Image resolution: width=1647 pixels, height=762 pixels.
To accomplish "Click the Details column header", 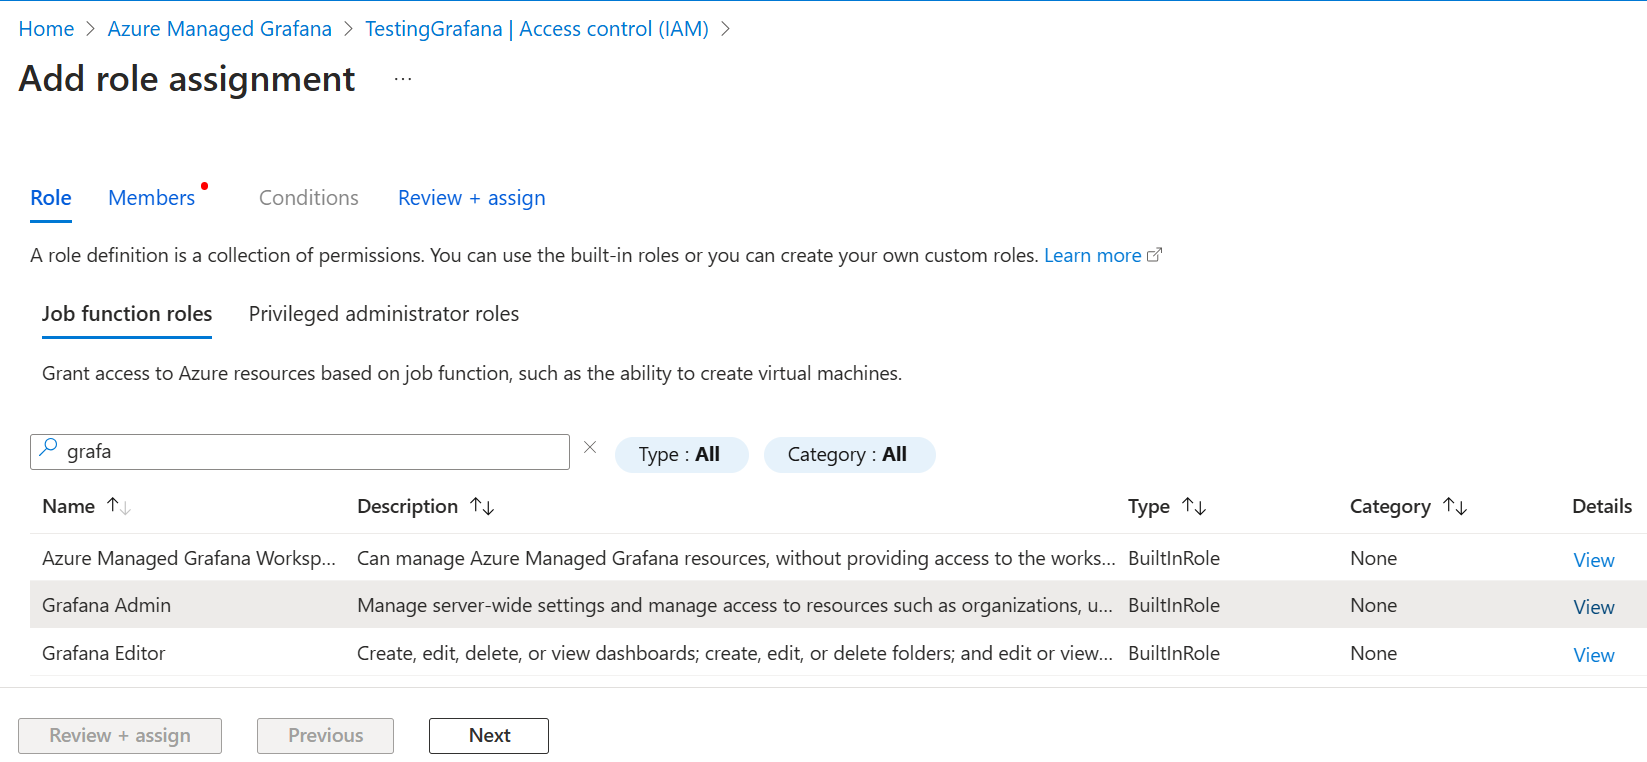I will (1602, 506).
